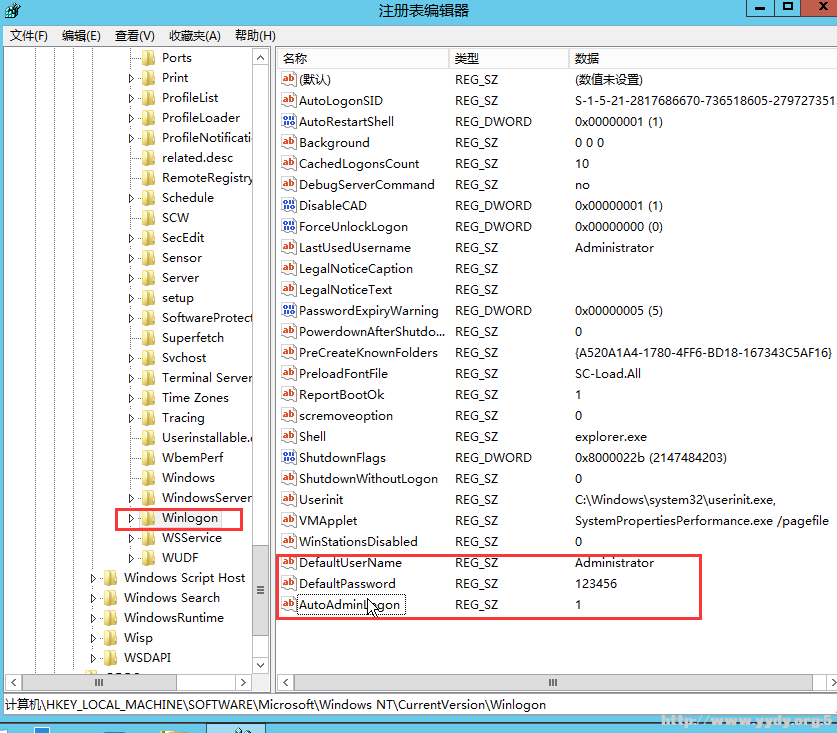Expand the Windows Script Host key
This screenshot has width=837, height=733.
[x=93, y=578]
